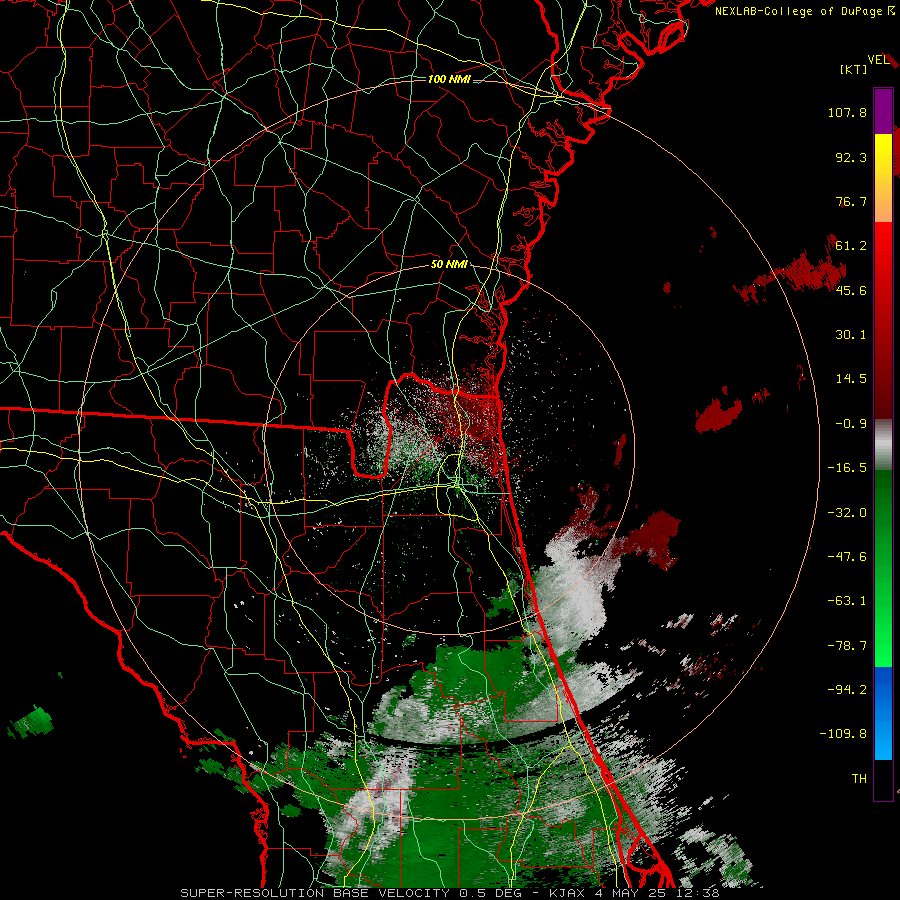This screenshot has height=900, width=900.
Task: Click the 45.6 velocity scale value
Action: point(851,290)
